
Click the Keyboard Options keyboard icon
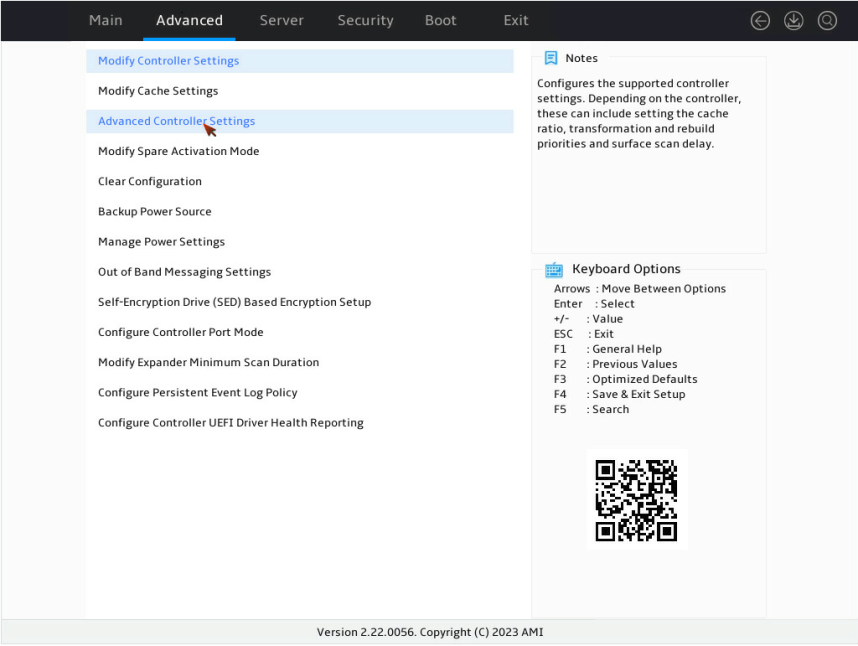[554, 270]
